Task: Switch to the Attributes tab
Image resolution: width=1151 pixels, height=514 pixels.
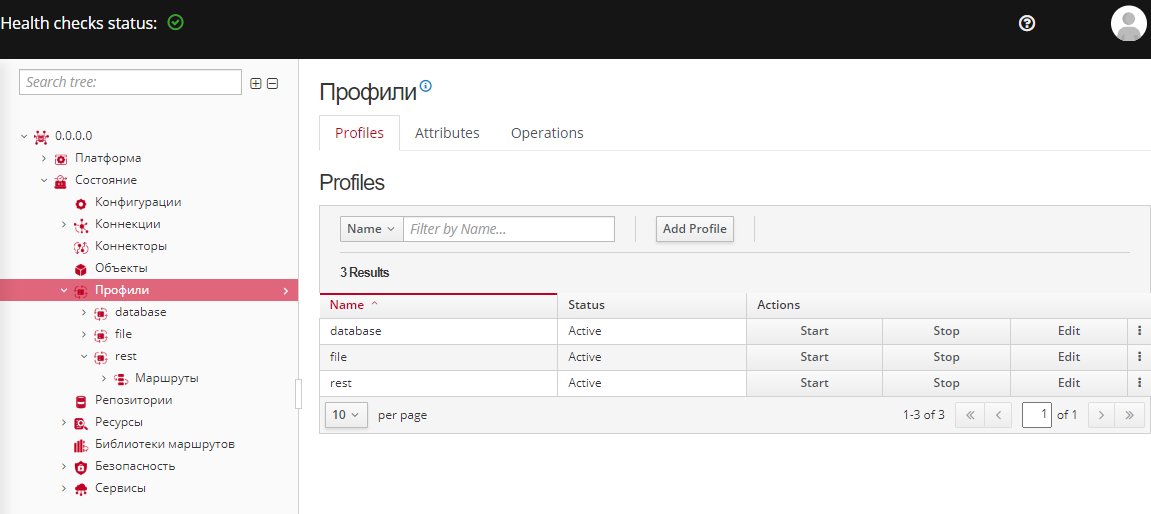Action: [x=447, y=133]
